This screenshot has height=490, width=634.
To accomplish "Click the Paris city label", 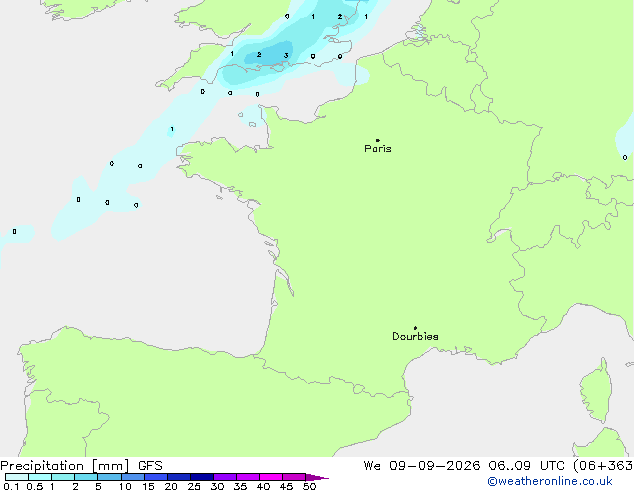I will point(378,149).
